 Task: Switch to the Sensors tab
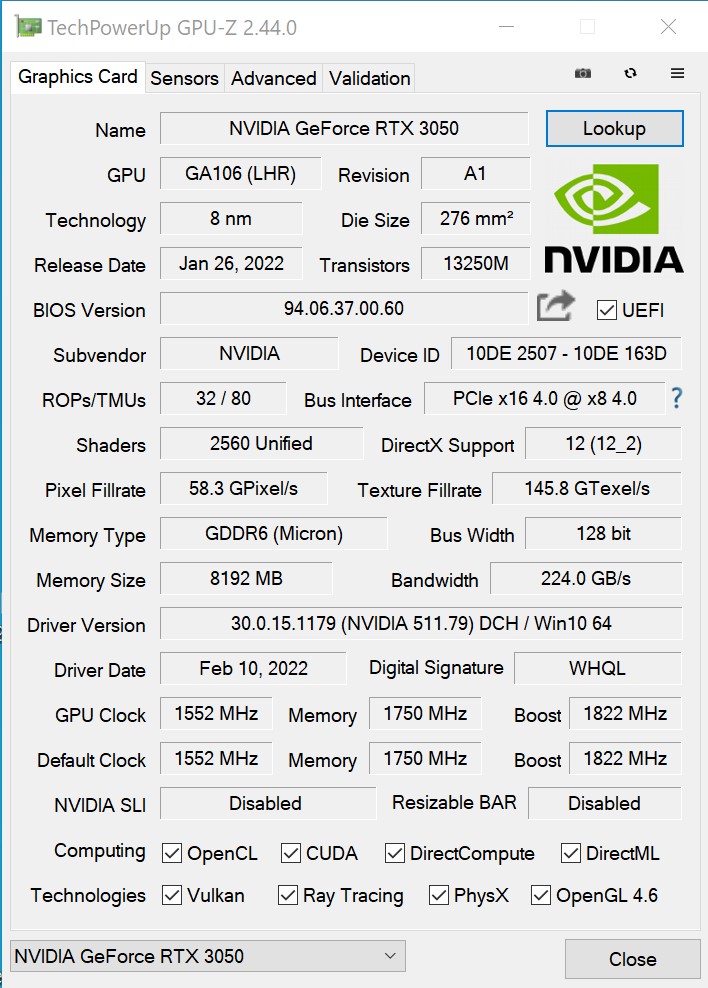(x=184, y=78)
